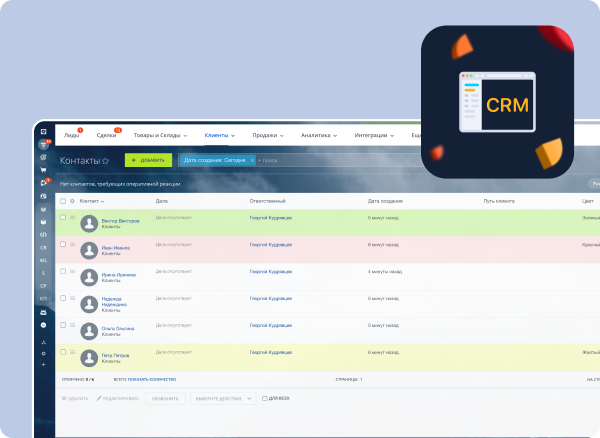Click the open book icon in sidebar
600x438 pixels.
pos(43,209)
